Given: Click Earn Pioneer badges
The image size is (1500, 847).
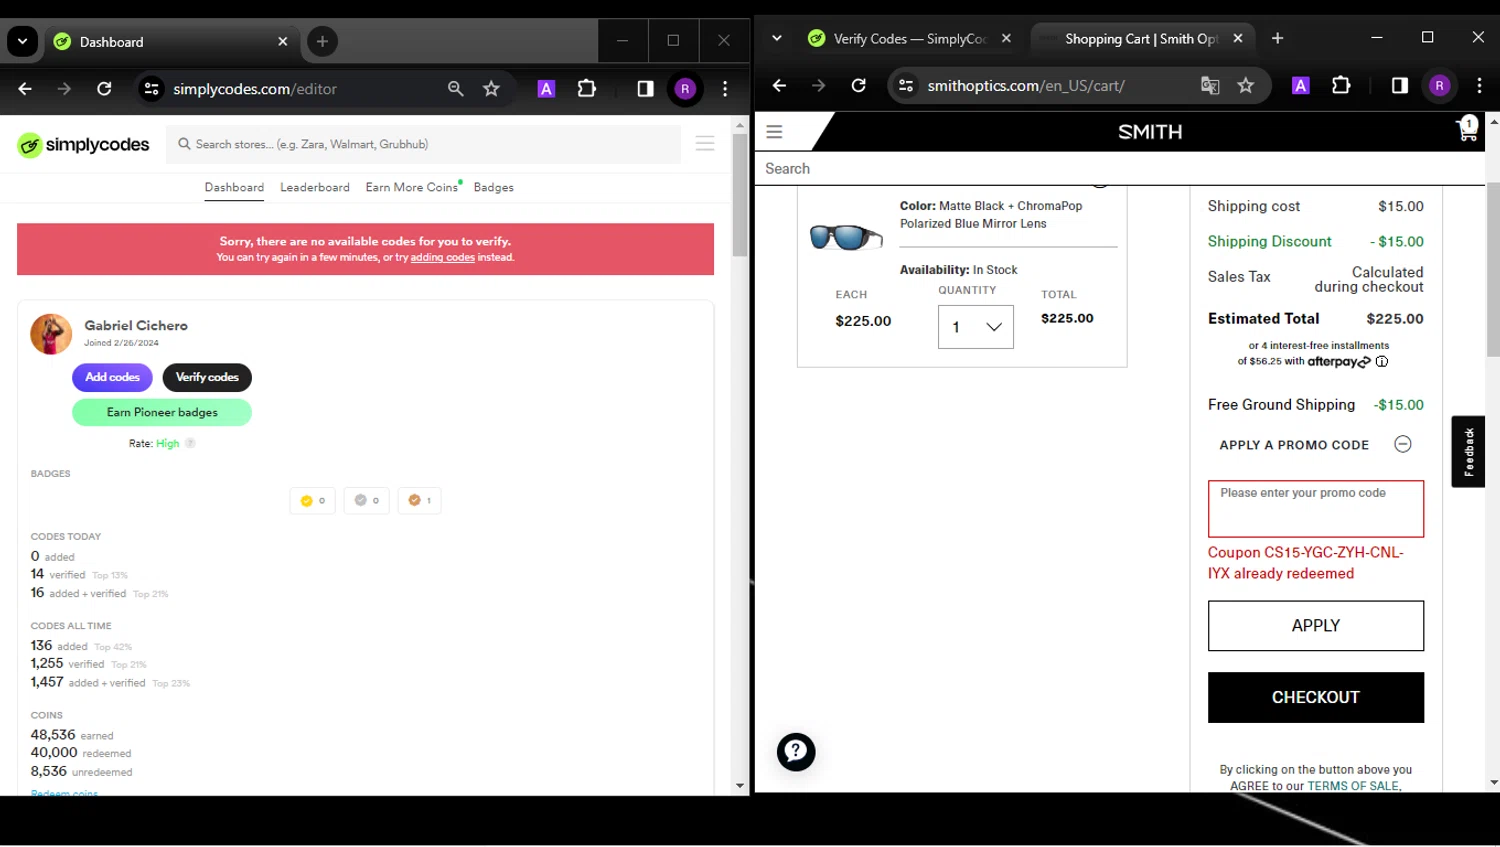Looking at the screenshot, I should (x=162, y=412).
